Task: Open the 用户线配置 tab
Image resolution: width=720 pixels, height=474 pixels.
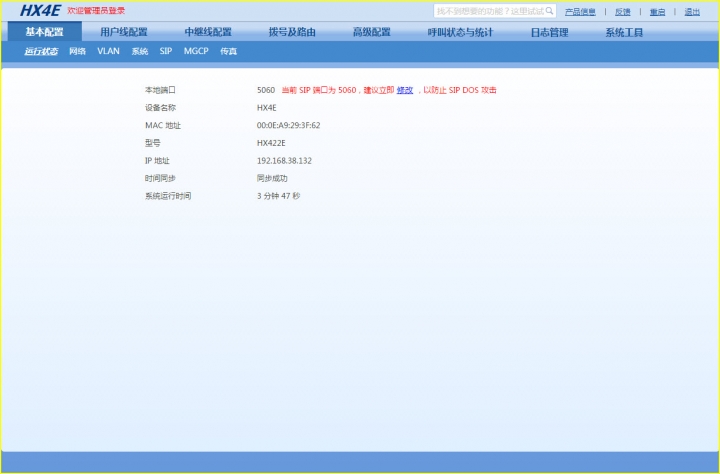Action: coord(124,32)
